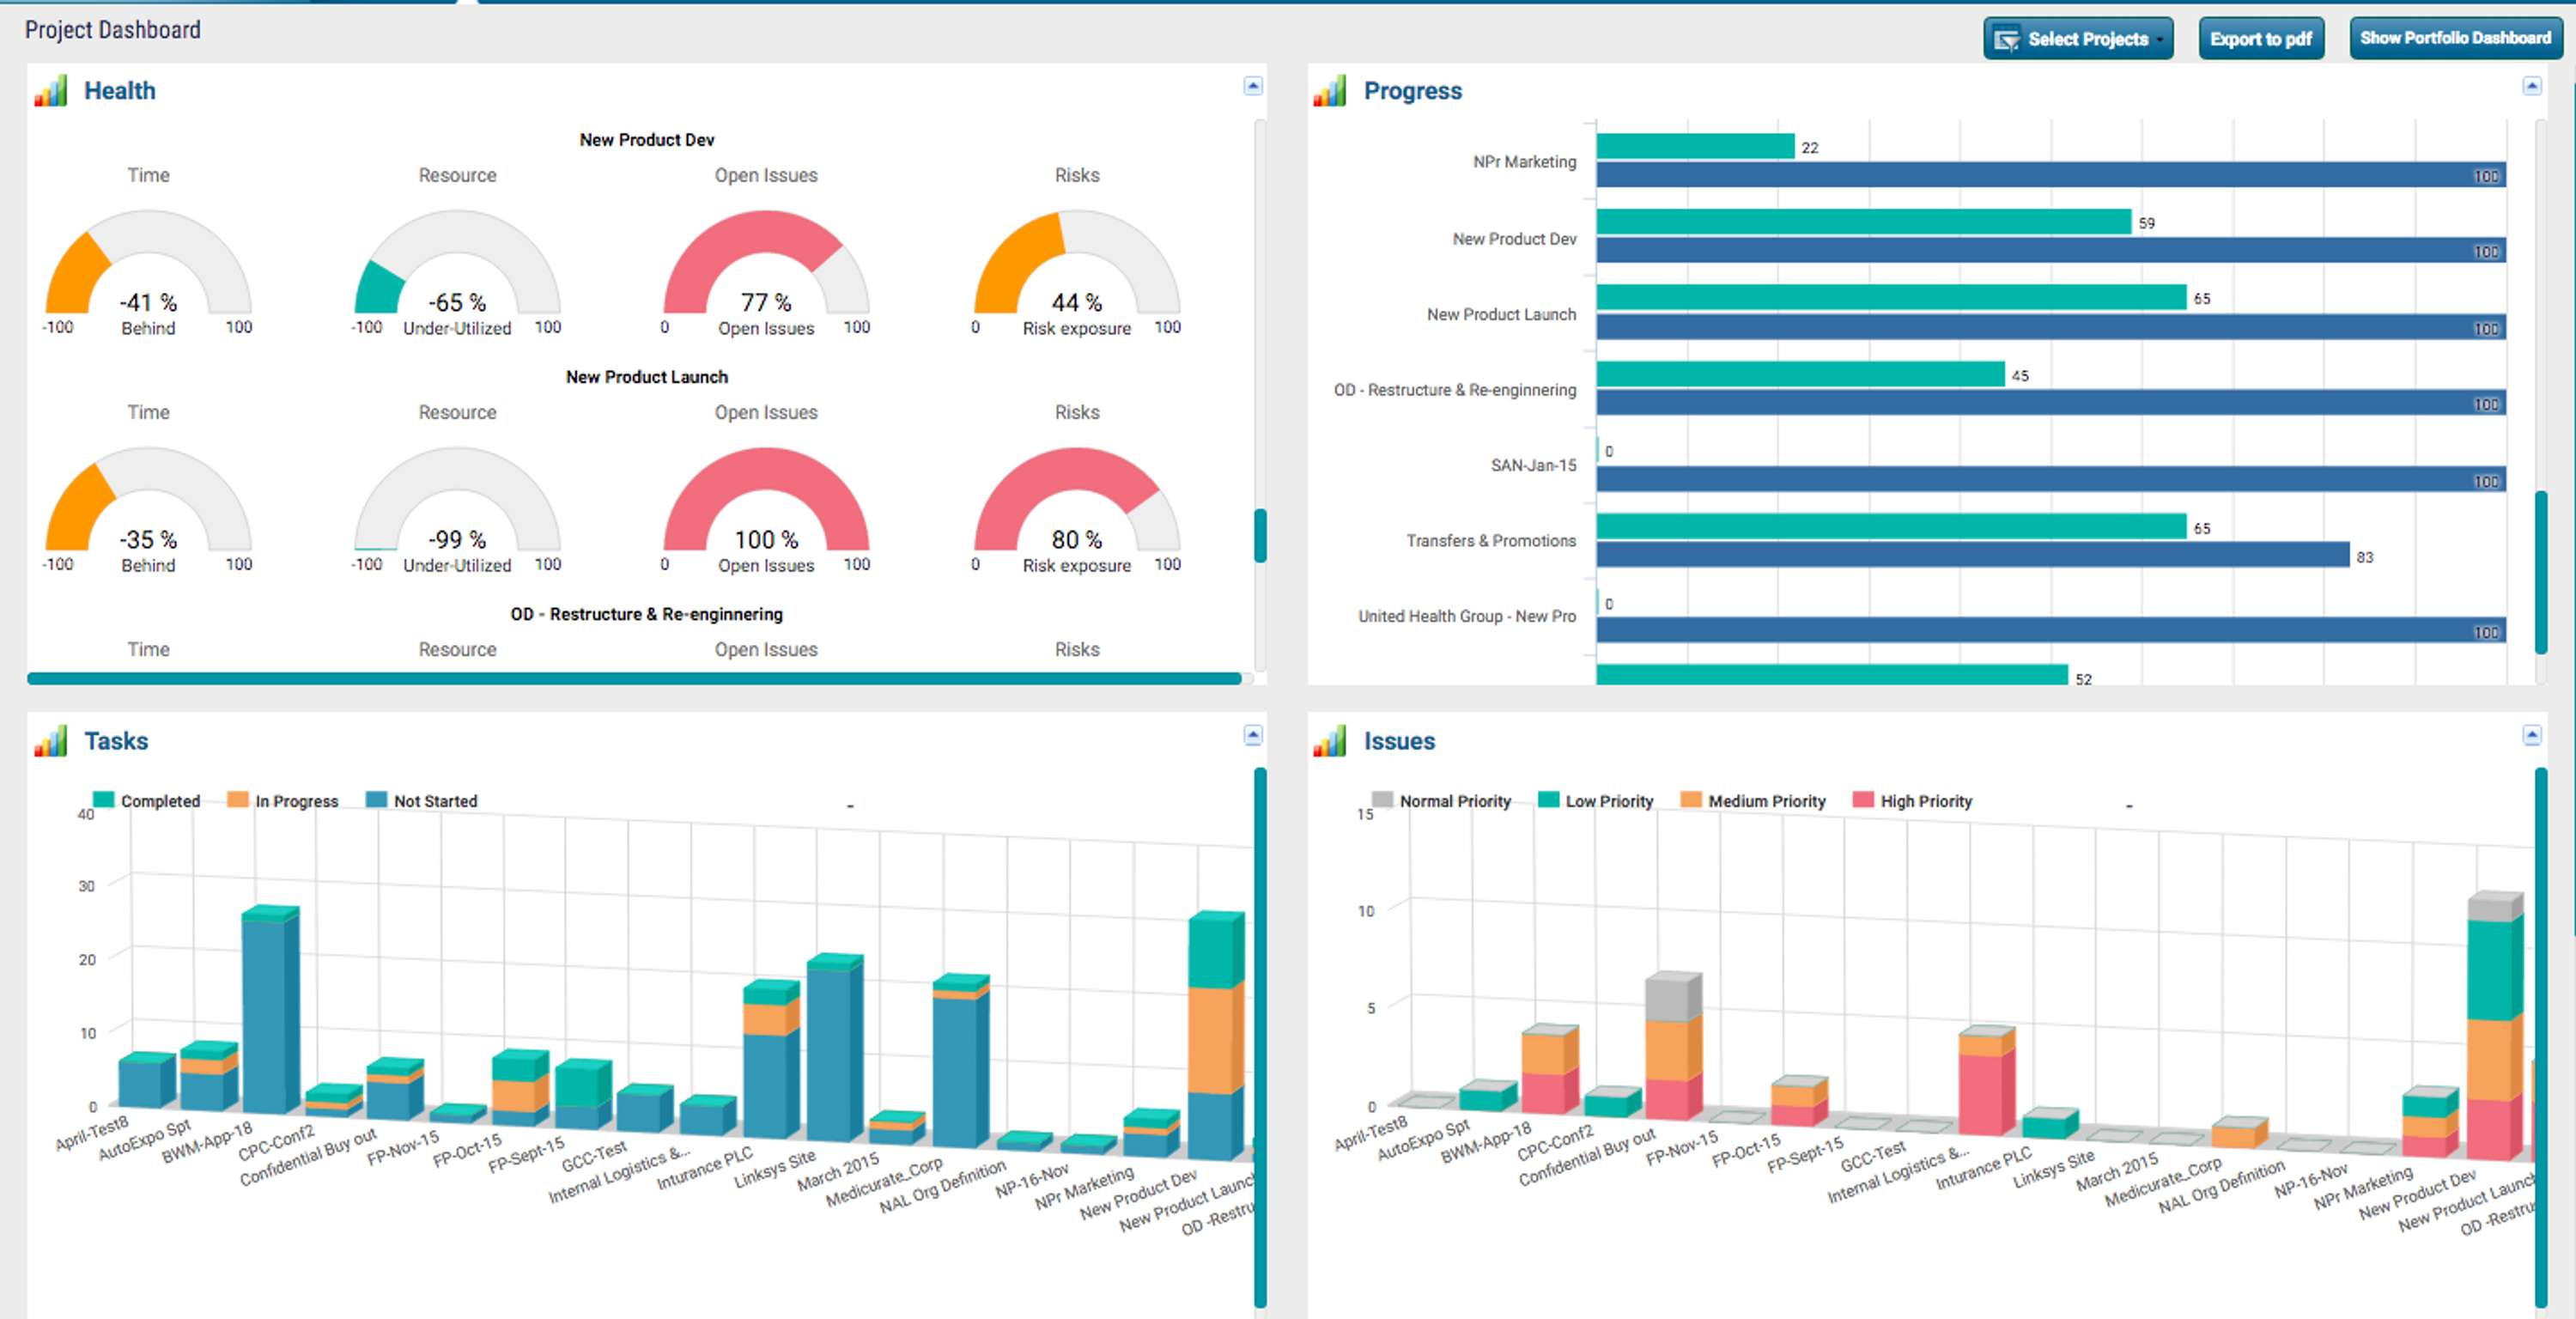The image size is (2576, 1319).
Task: Click New Product Launch Resource gauge -99 %
Action: pyautogui.click(x=457, y=499)
